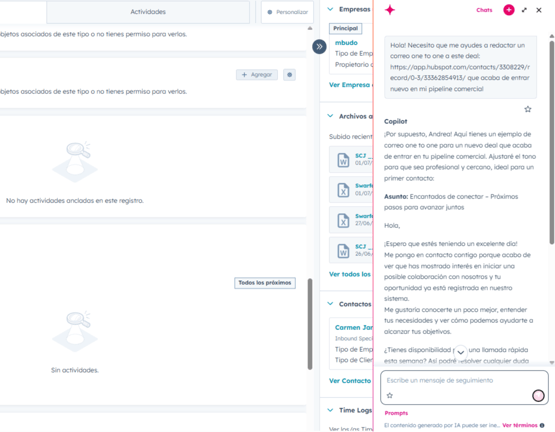Viewport: 555px width, 432px height.
Task: Click the Agregar button
Action: point(257,75)
